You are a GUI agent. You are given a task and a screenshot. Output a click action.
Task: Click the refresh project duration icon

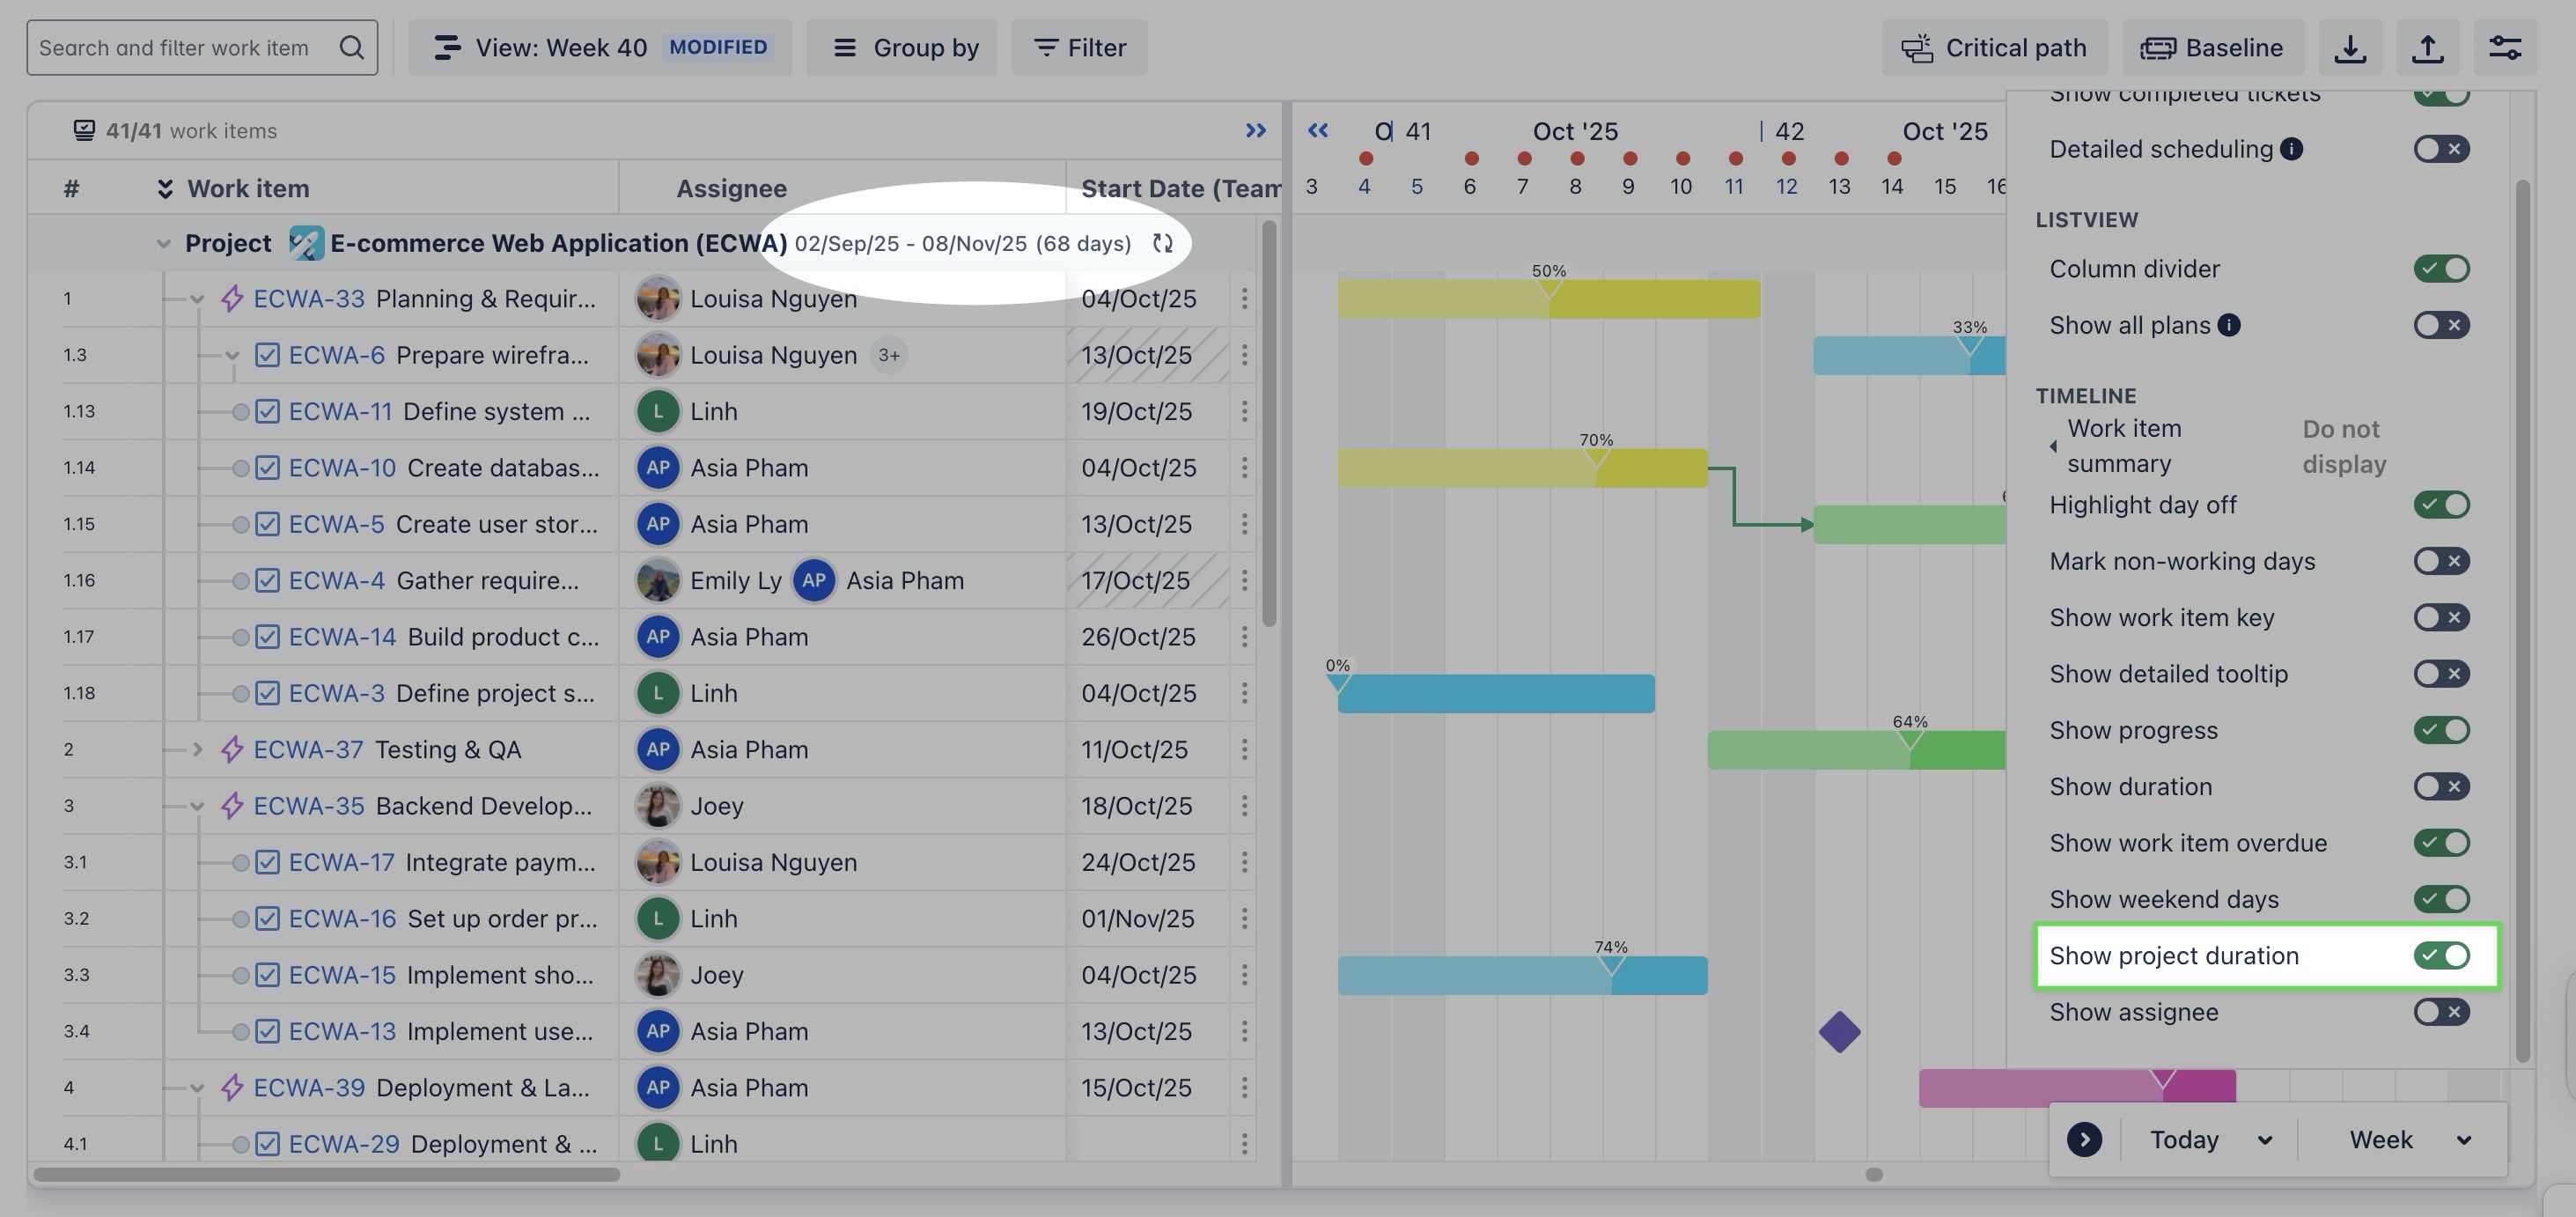[1162, 244]
